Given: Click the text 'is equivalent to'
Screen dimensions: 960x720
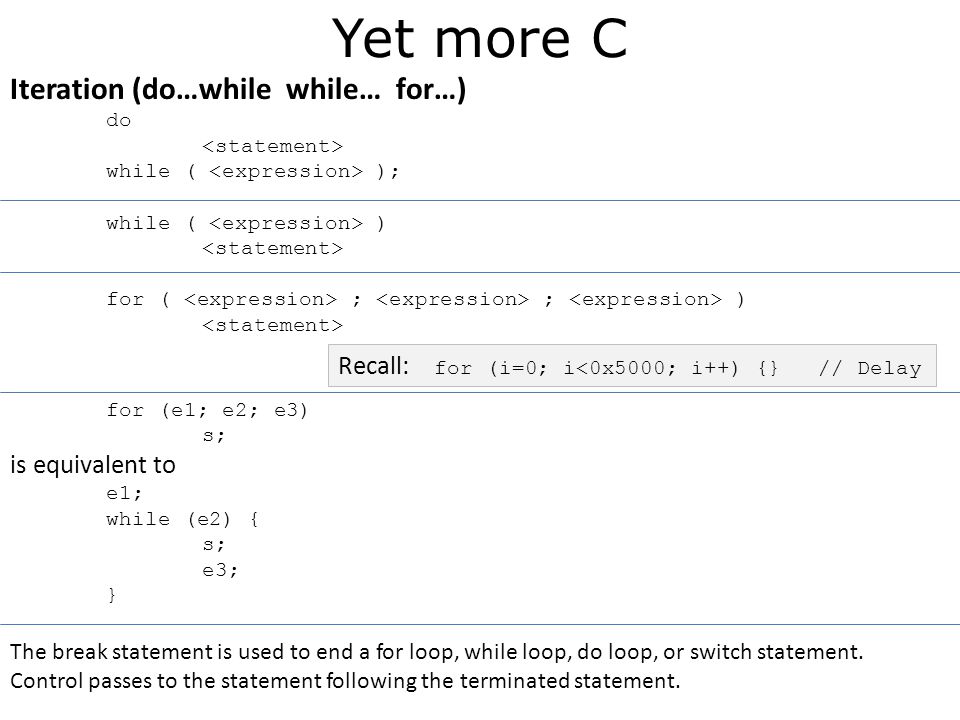Looking at the screenshot, I should tap(93, 465).
